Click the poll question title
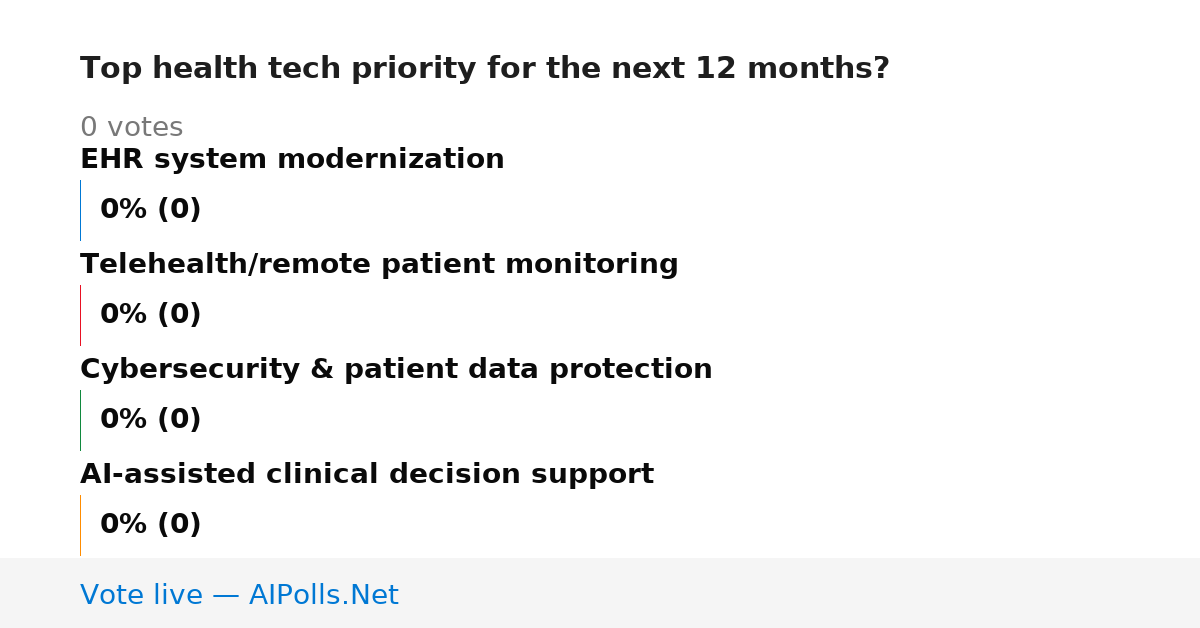Viewport: 1200px width, 628px height. (x=485, y=69)
